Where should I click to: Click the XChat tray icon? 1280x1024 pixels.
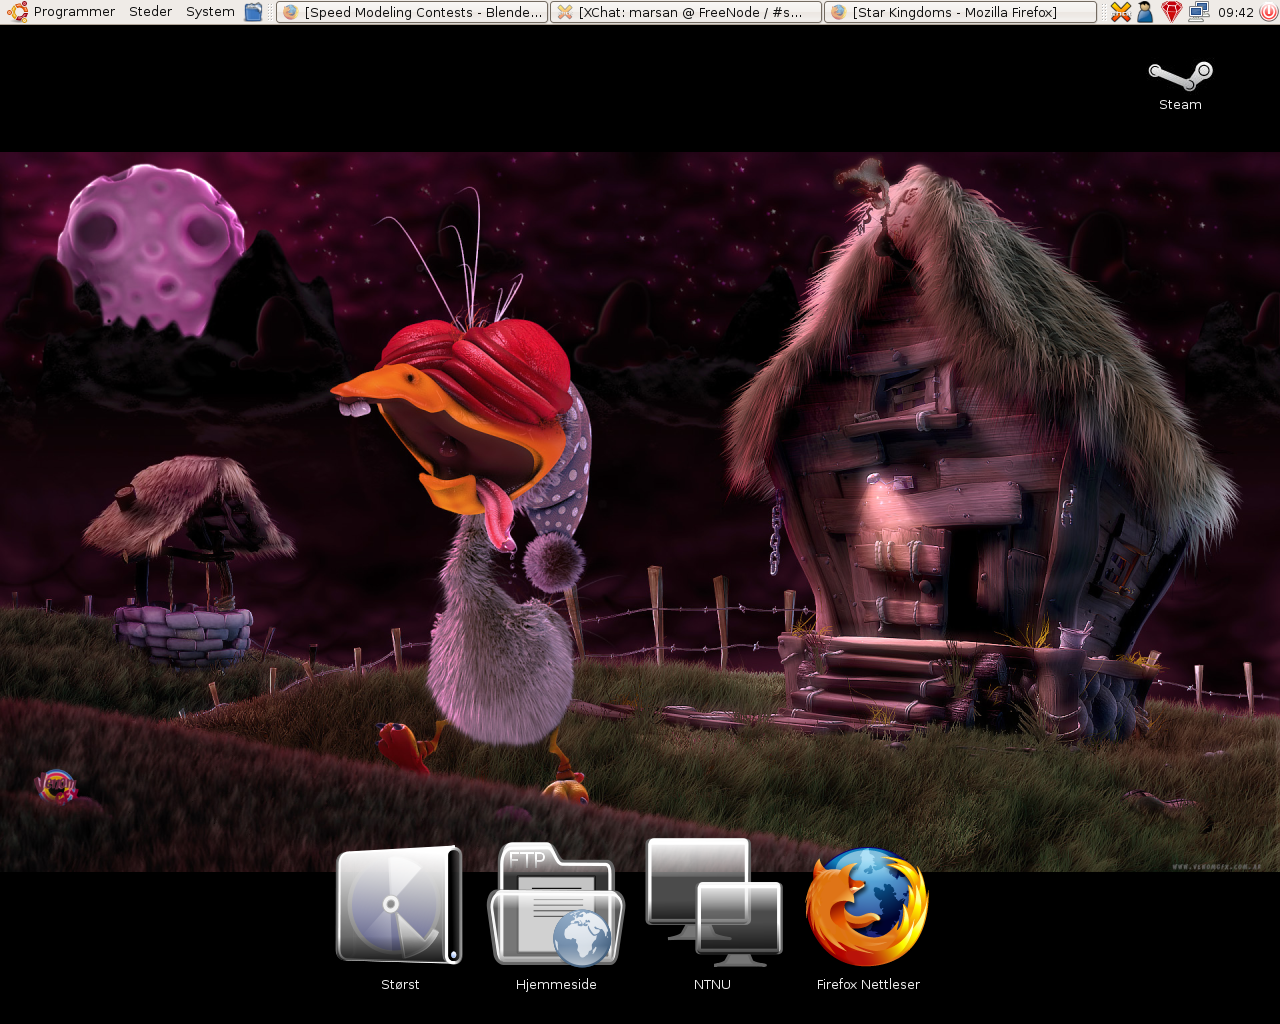pyautogui.click(x=1121, y=12)
